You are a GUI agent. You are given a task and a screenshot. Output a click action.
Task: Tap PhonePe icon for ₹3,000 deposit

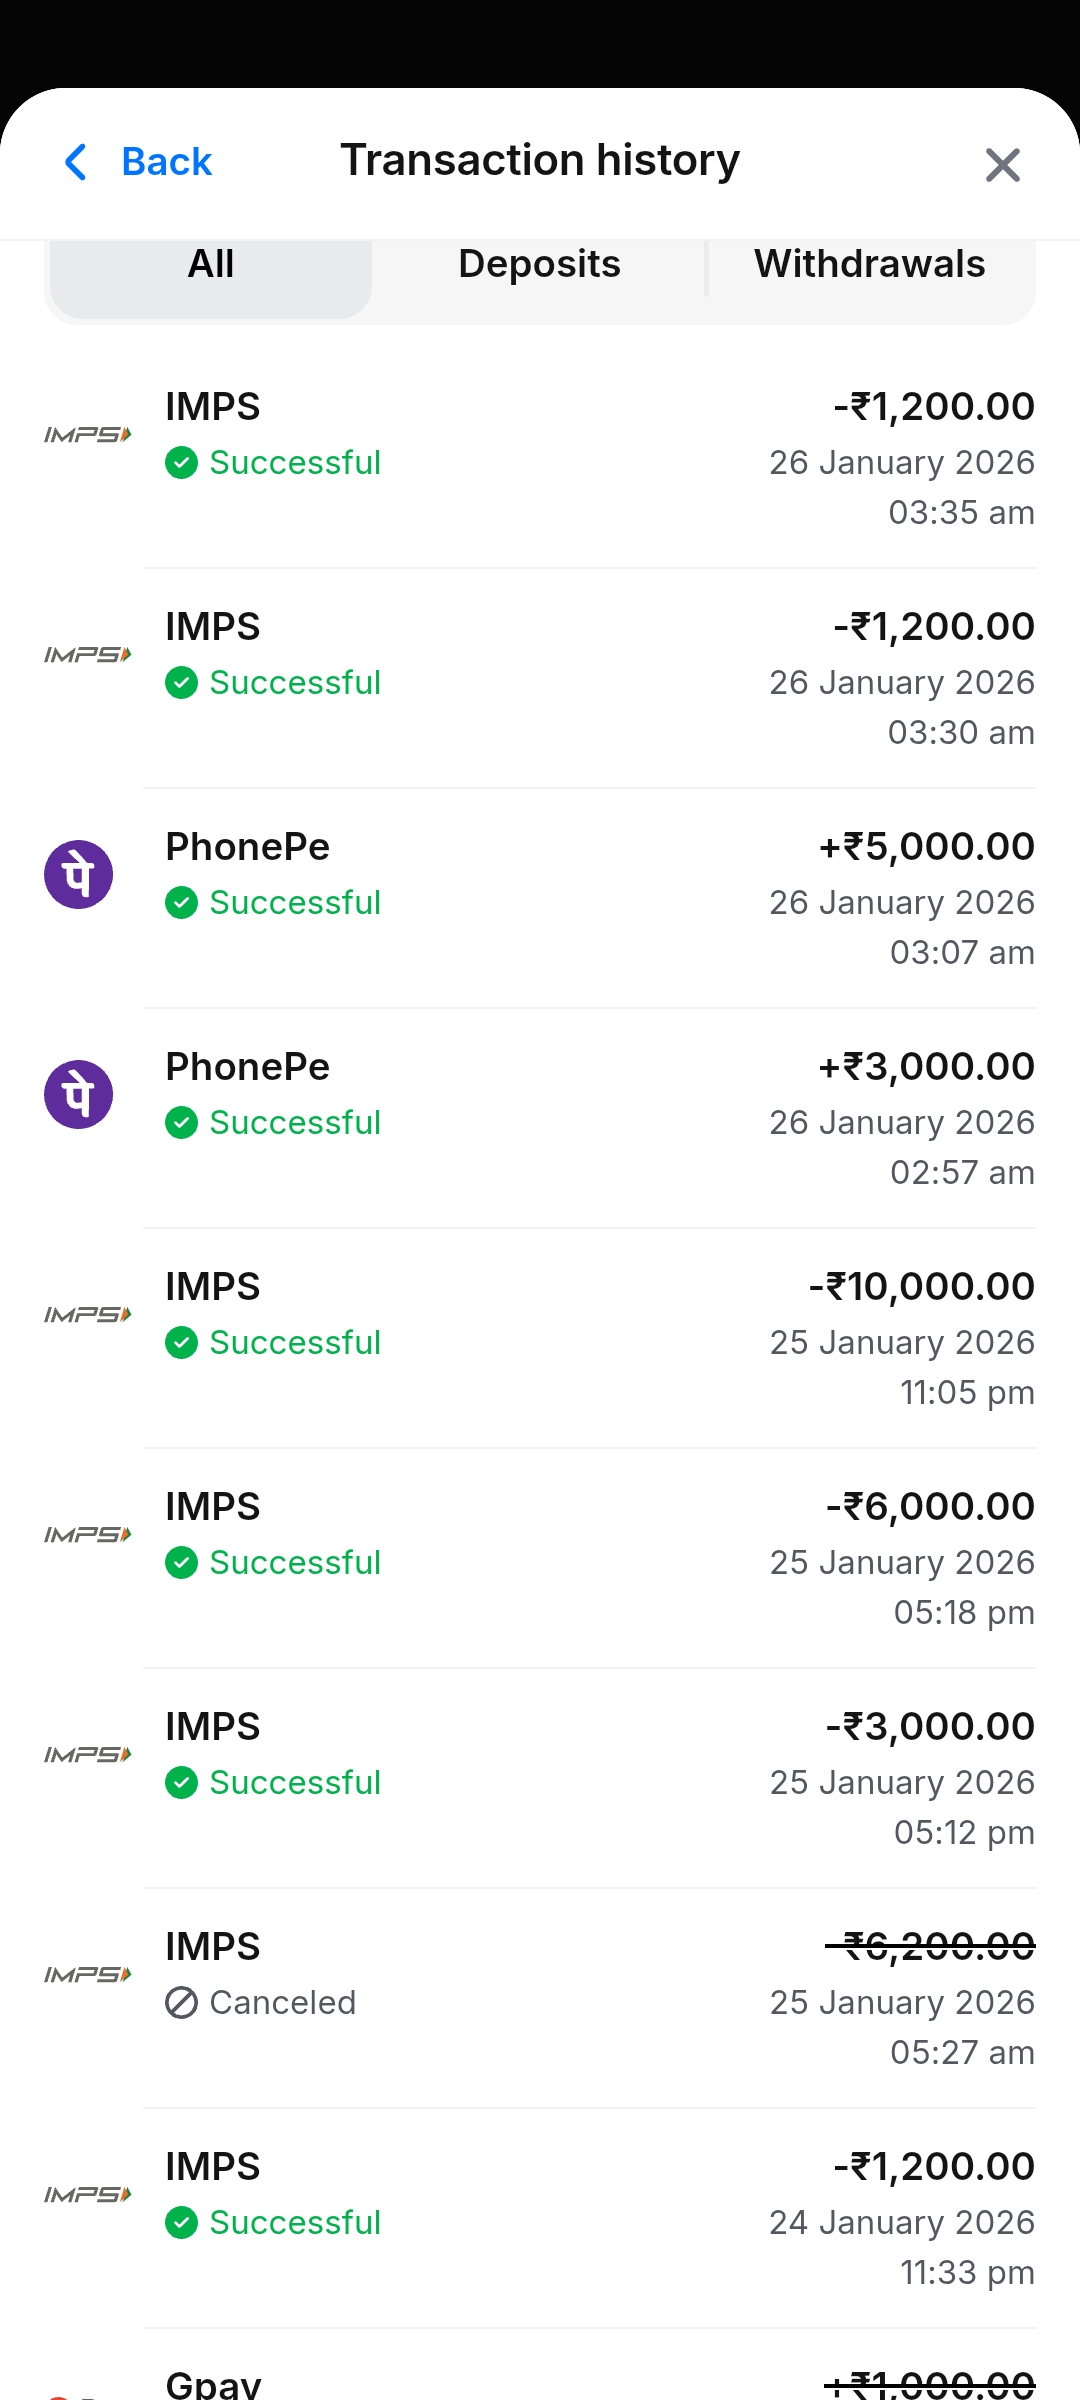tap(79, 1094)
